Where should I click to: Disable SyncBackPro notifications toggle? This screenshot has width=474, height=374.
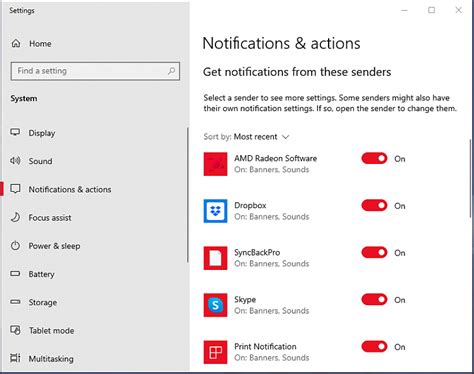[x=374, y=252]
